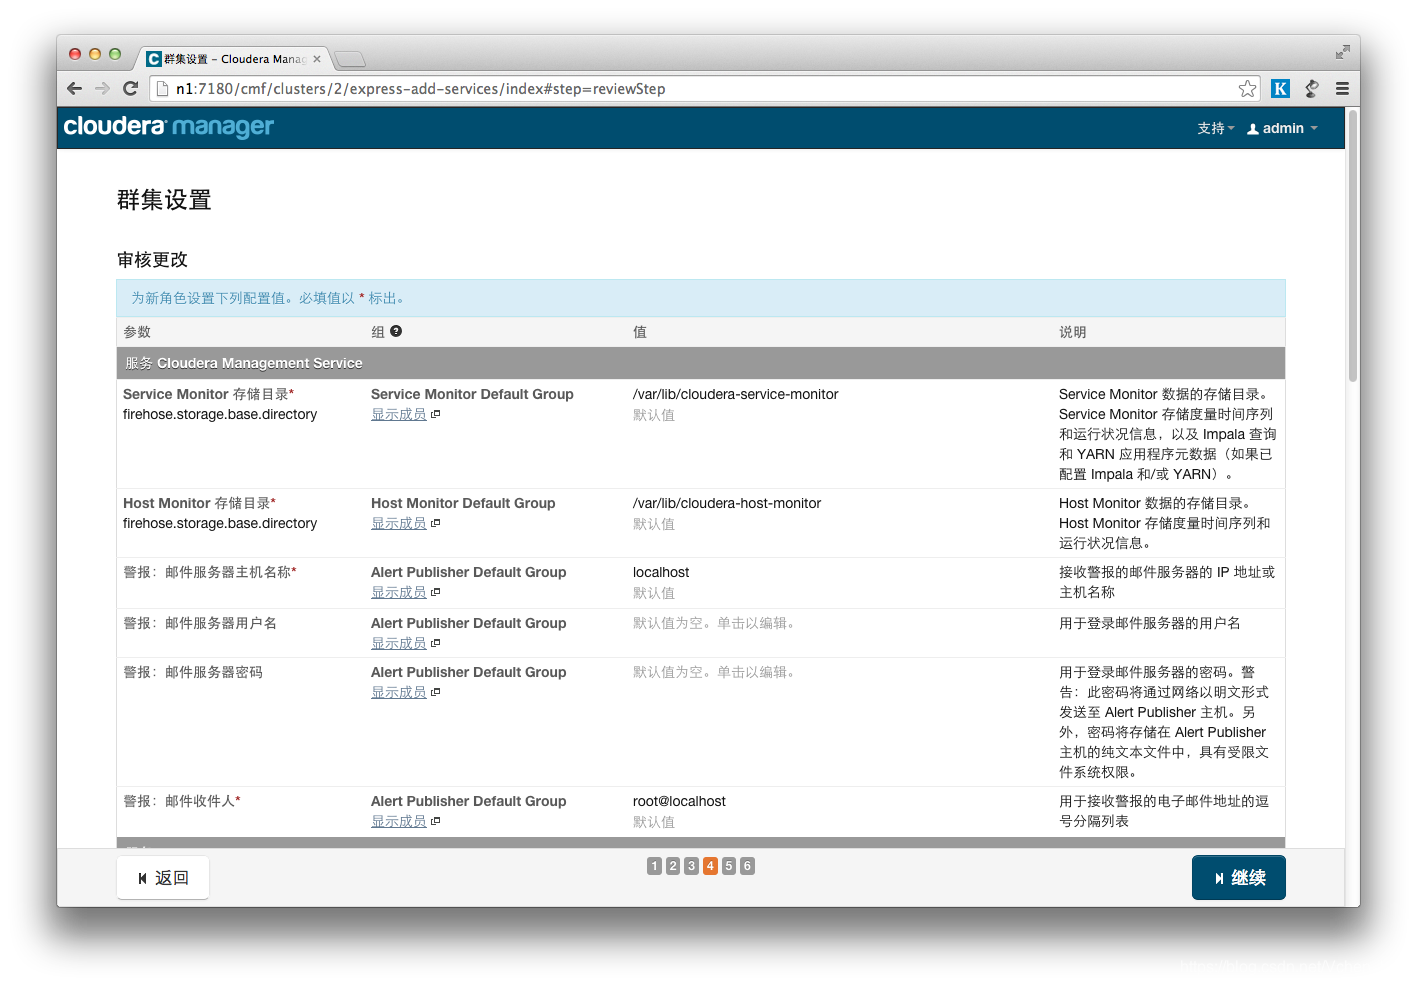Click the extension icon beside the K

[1311, 88]
